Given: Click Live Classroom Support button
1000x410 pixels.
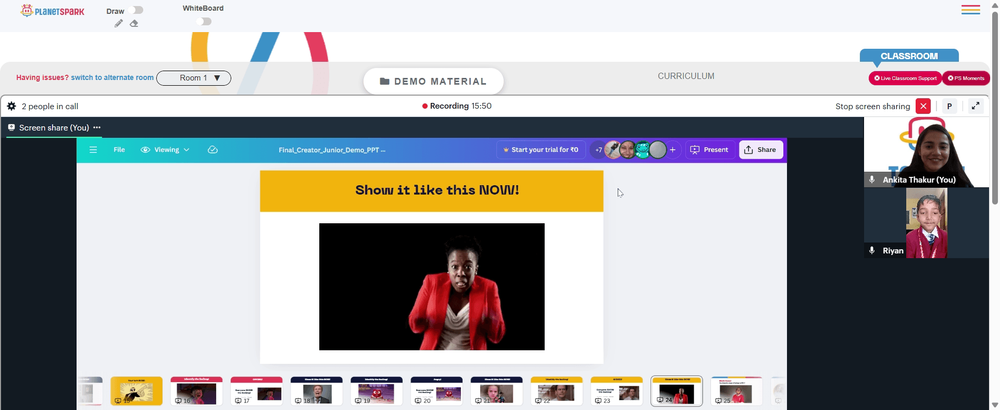Looking at the screenshot, I should 905,78.
